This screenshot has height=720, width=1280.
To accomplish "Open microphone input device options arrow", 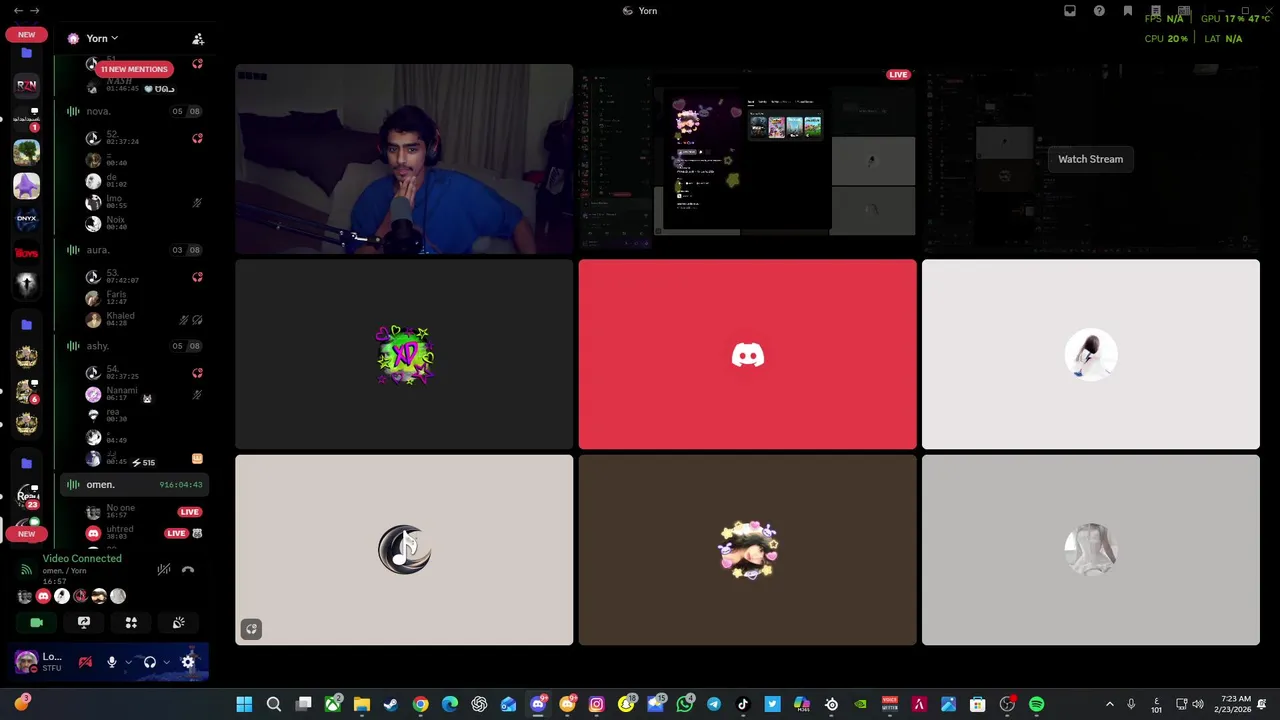I will point(128,662).
